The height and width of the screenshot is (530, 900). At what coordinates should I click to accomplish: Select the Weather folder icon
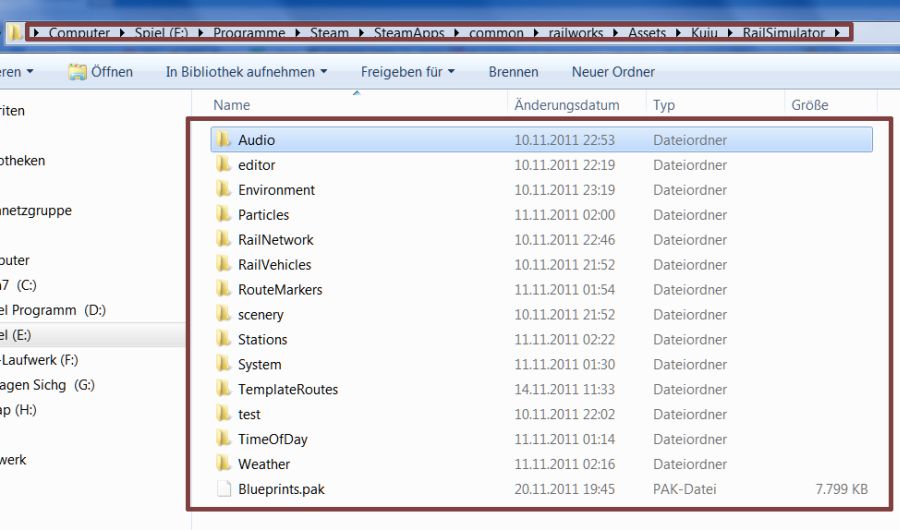[223, 464]
